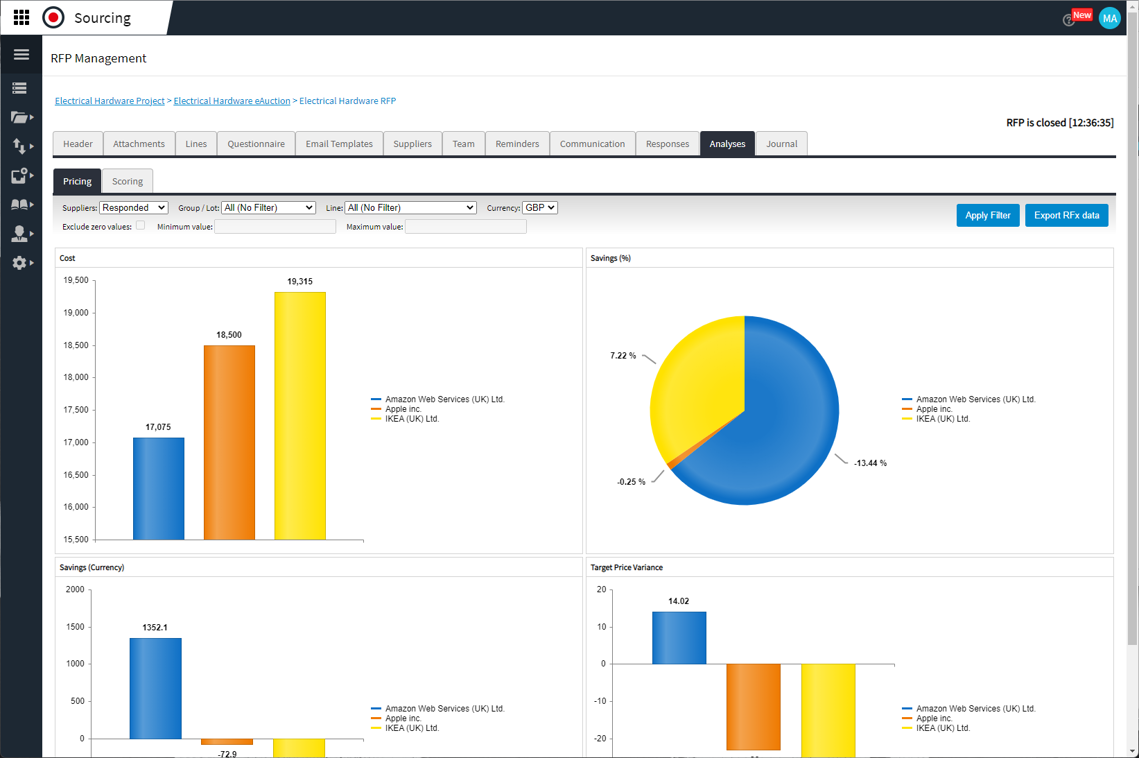
Task: Open the open-book sidebar icon
Action: point(19,205)
